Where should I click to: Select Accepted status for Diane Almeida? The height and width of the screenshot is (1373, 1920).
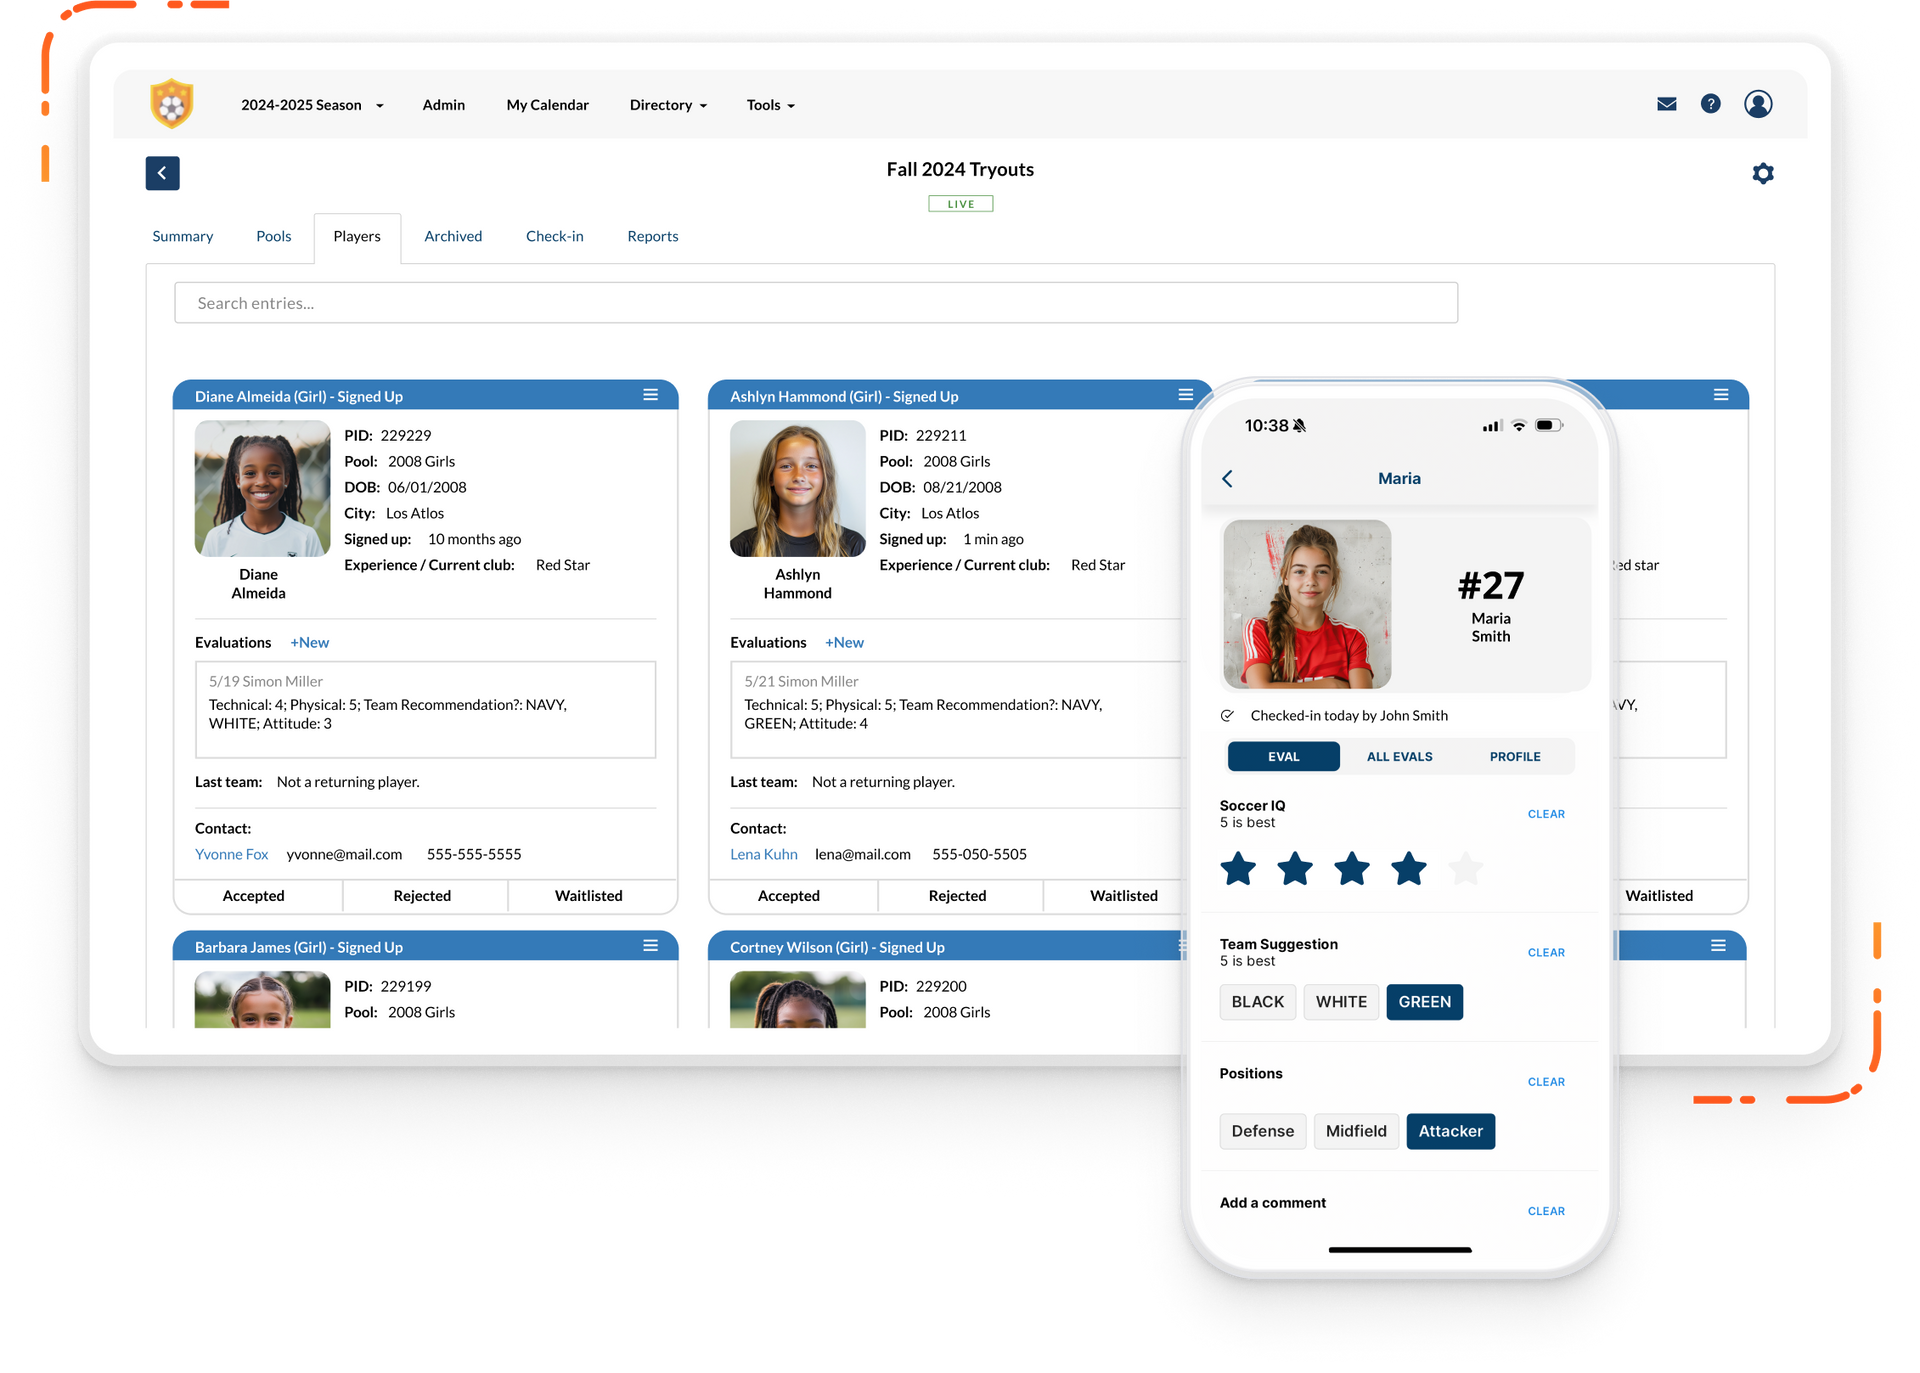click(x=254, y=895)
